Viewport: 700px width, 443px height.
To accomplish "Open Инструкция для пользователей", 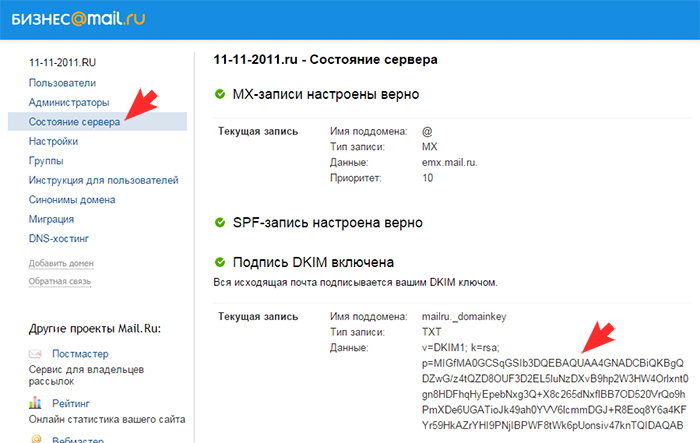I will (x=104, y=180).
